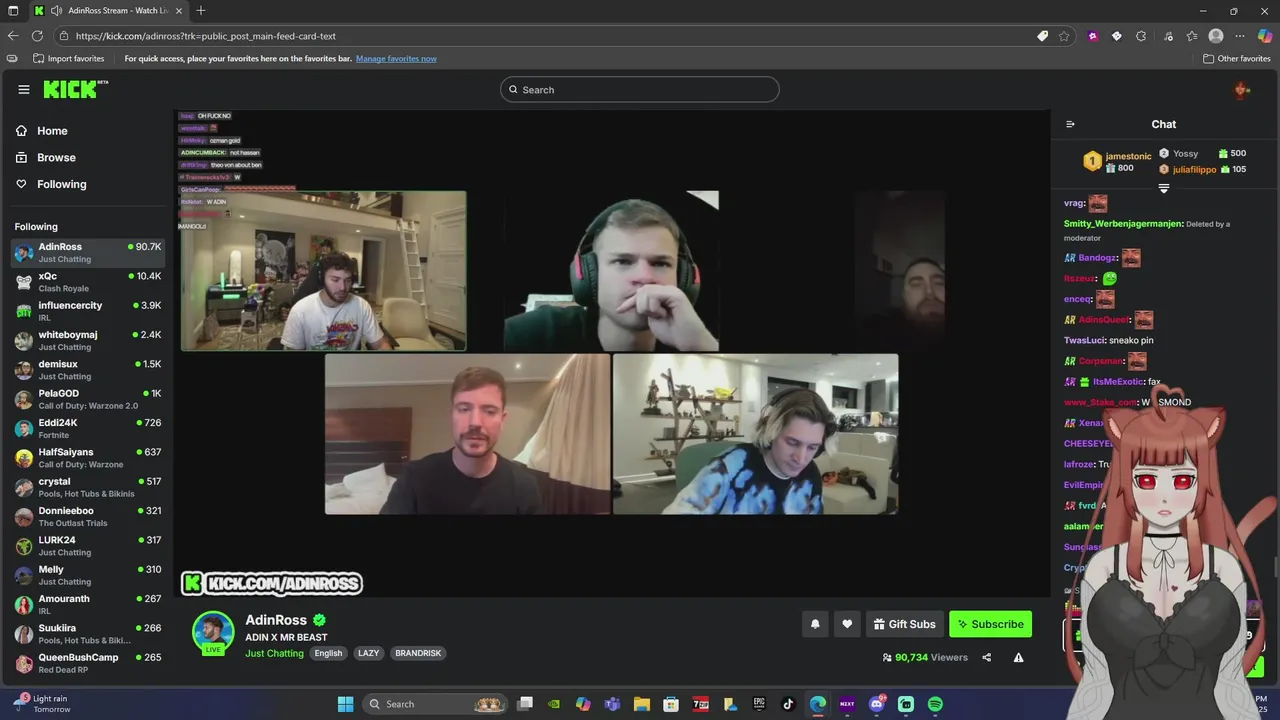The height and width of the screenshot is (720, 1280).
Task: Go back with the browser back arrow
Action: pyautogui.click(x=13, y=36)
